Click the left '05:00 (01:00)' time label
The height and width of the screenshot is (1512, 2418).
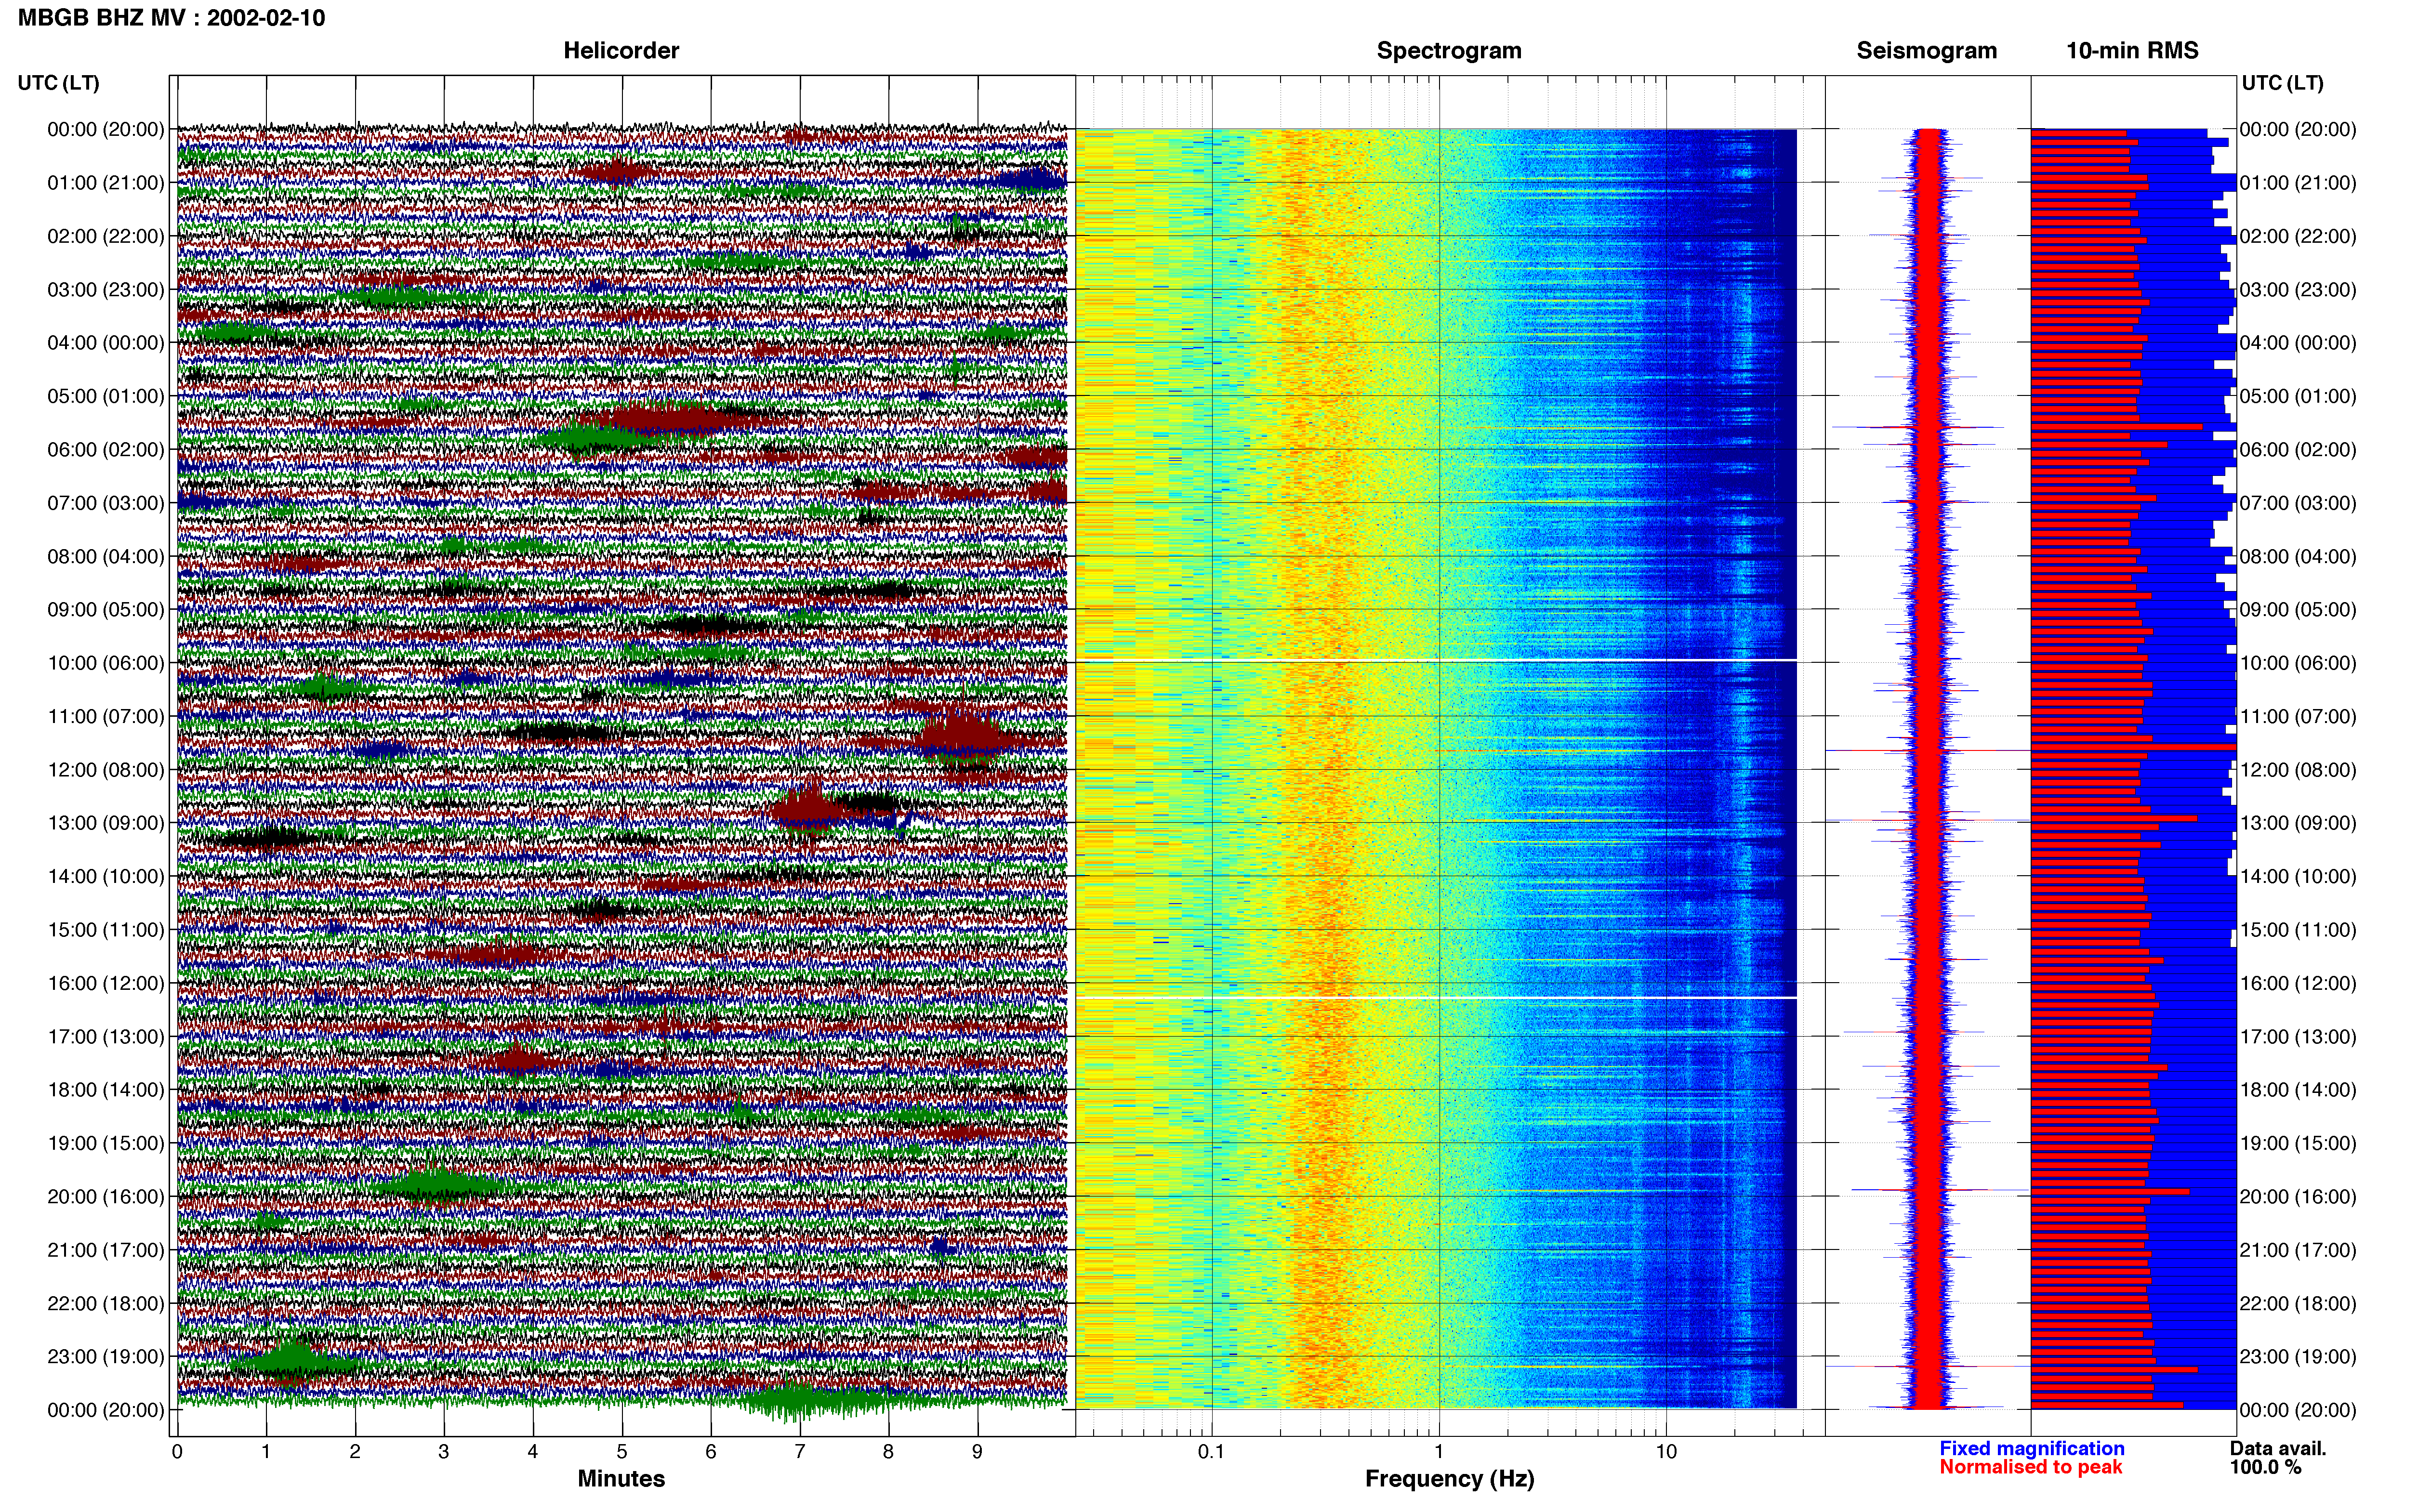[x=106, y=396]
